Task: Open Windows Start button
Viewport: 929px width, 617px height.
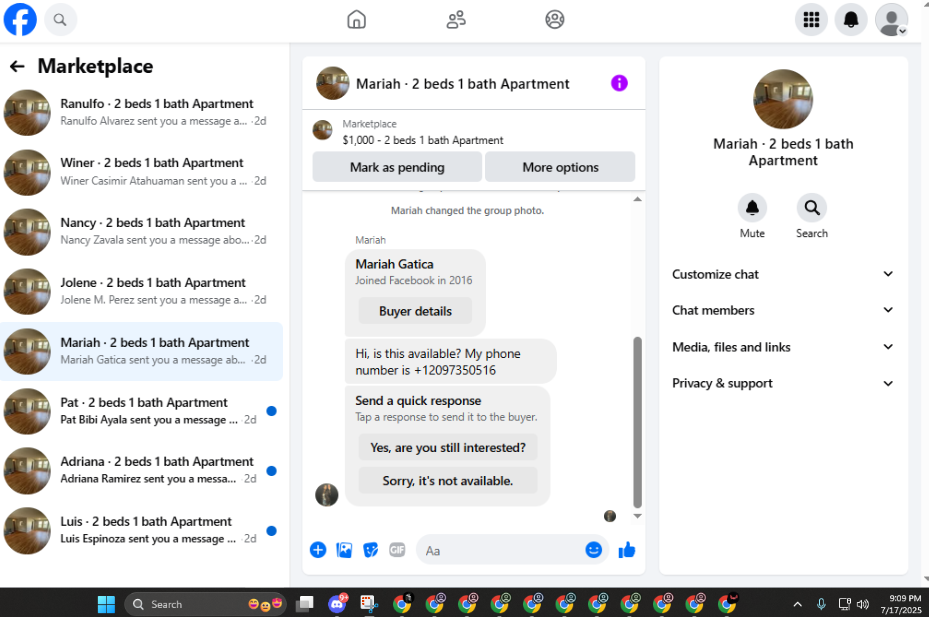Action: tap(106, 604)
